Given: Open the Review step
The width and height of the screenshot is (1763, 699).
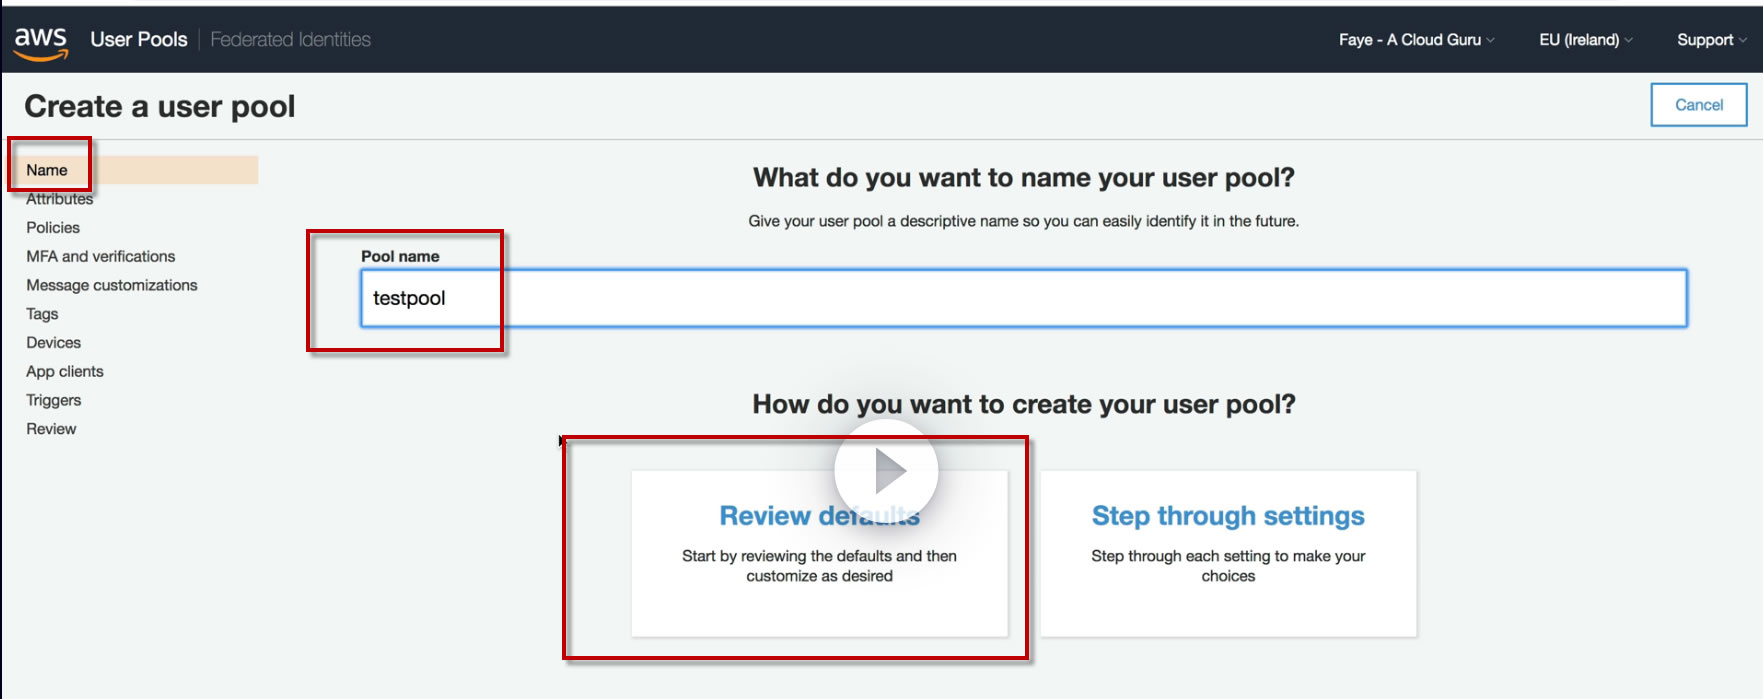Looking at the screenshot, I should pos(51,429).
